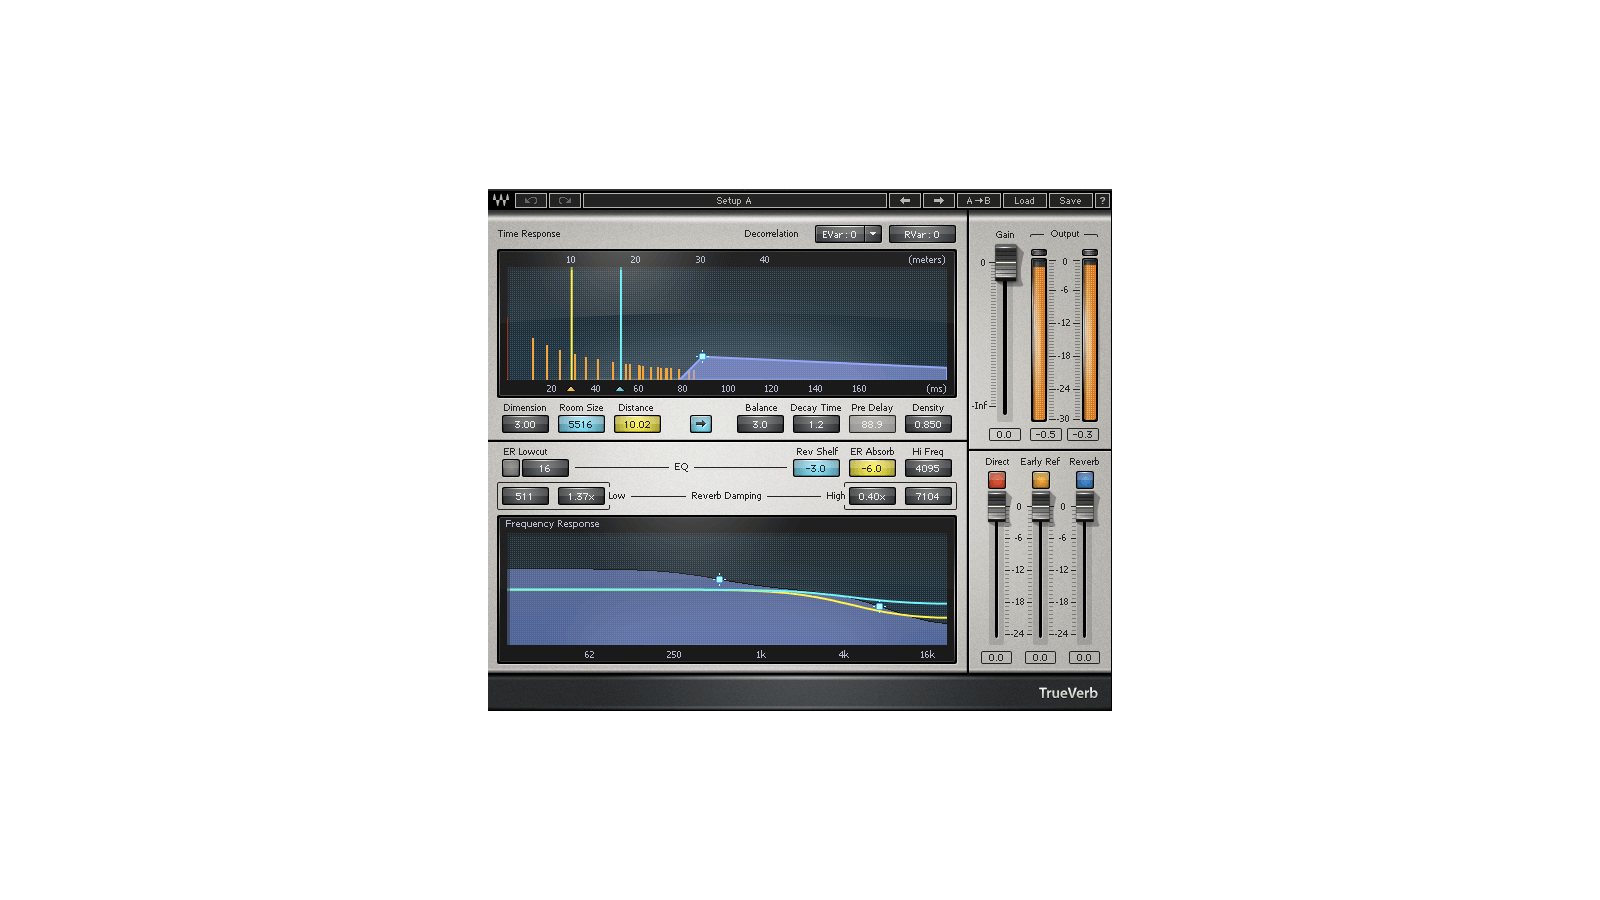Select the high damping ratio 0.40x
The height and width of the screenshot is (900, 1600).
[x=872, y=496]
